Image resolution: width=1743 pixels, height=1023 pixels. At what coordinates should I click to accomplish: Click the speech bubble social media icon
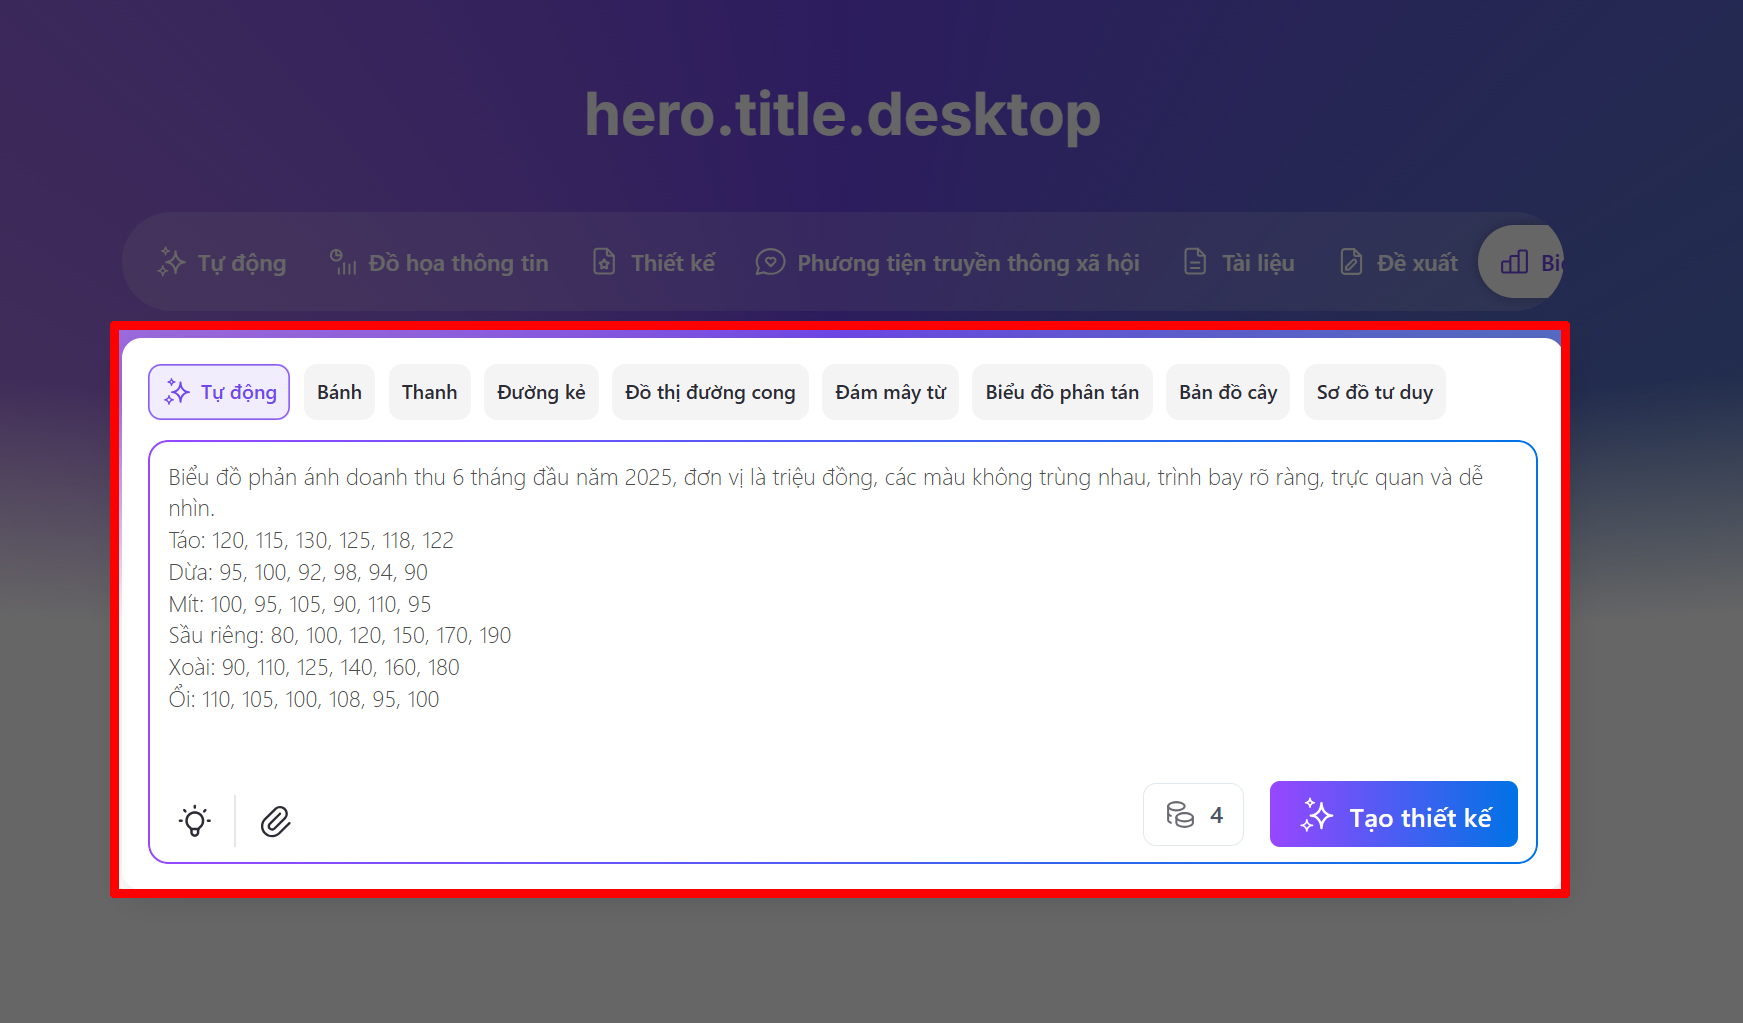pos(769,262)
